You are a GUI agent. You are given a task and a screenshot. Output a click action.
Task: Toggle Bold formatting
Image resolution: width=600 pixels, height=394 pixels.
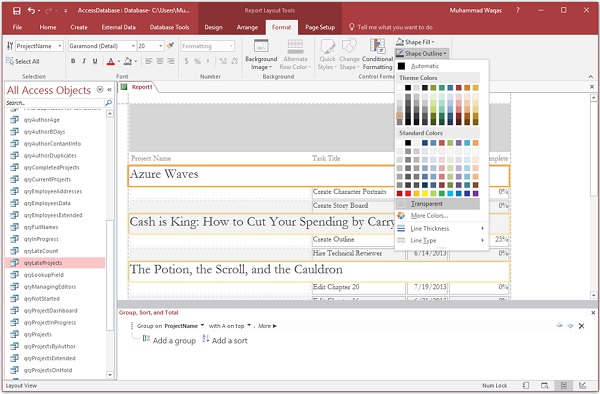(x=73, y=61)
